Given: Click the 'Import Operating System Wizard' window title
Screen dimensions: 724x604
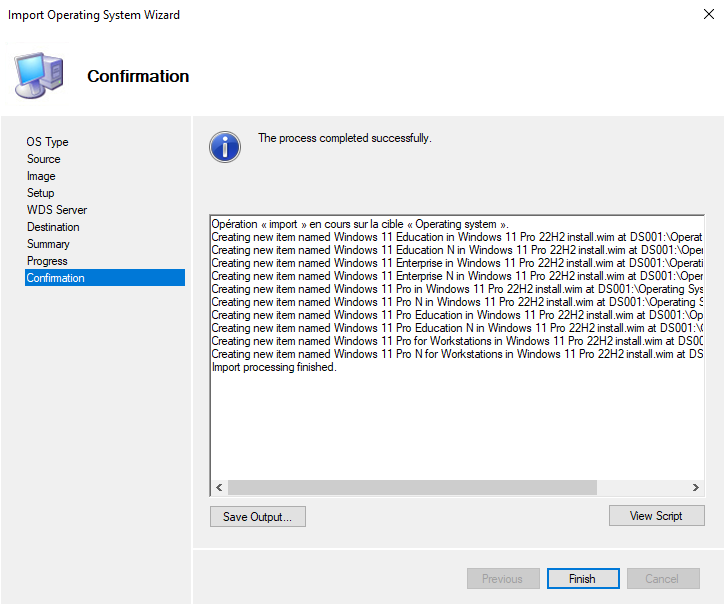Looking at the screenshot, I should click(x=94, y=15).
